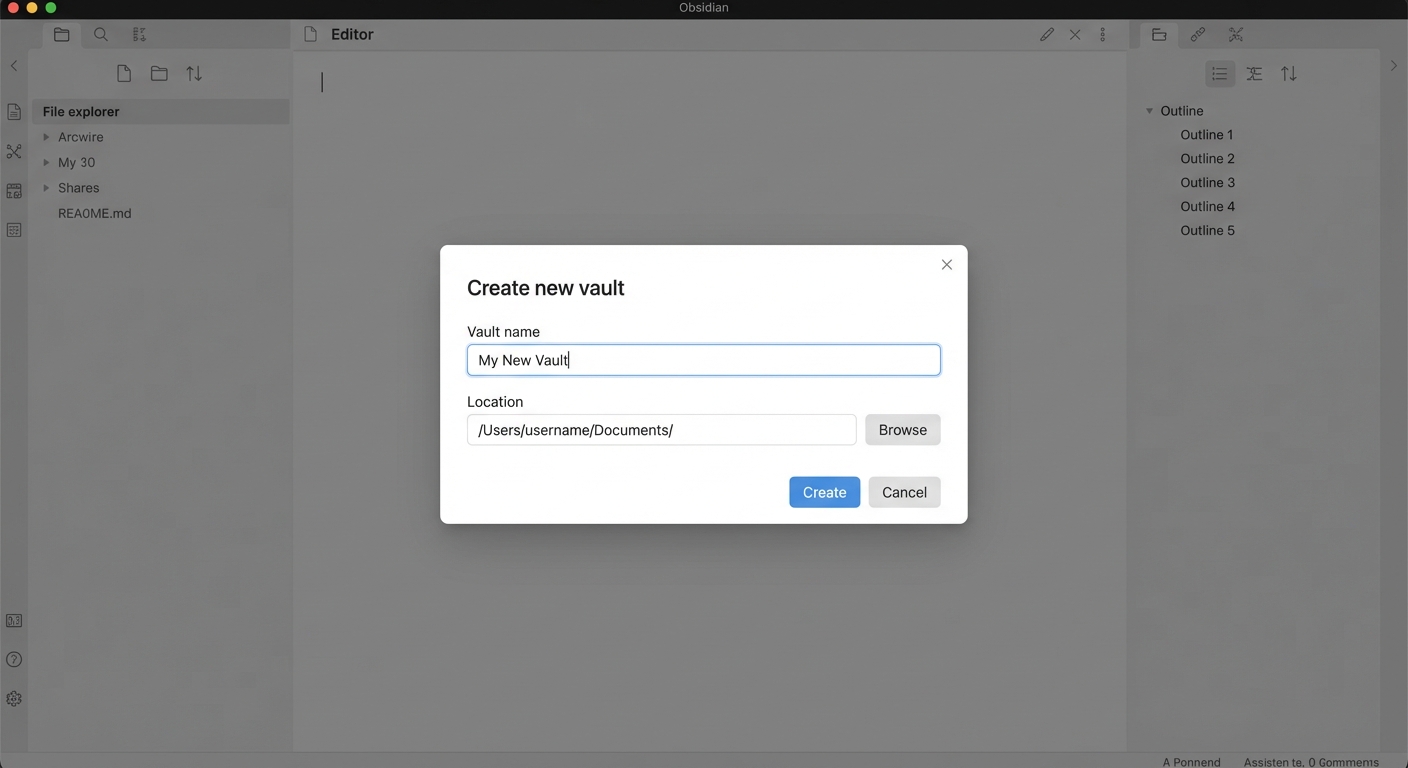1408x768 pixels.
Task: Switch to the Editor tab
Action: point(352,33)
